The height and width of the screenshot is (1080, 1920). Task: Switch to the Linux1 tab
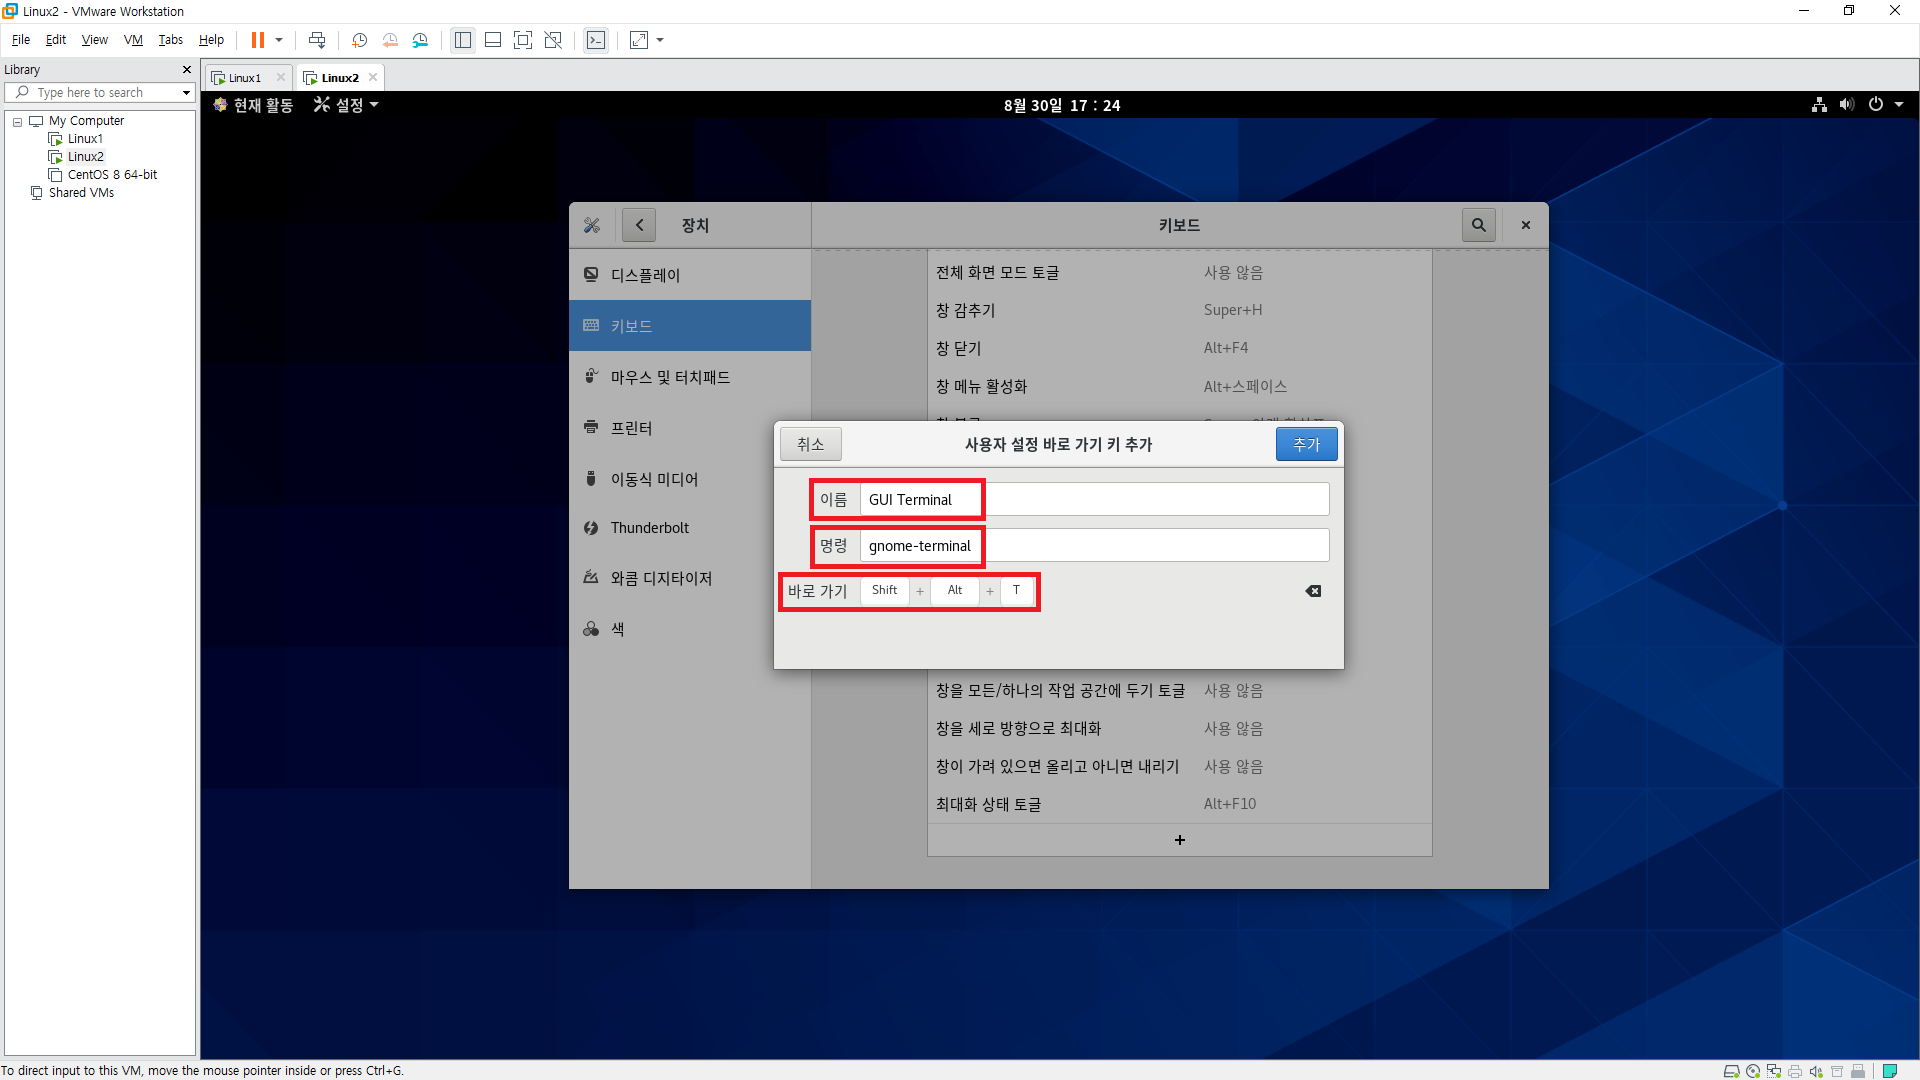244,78
